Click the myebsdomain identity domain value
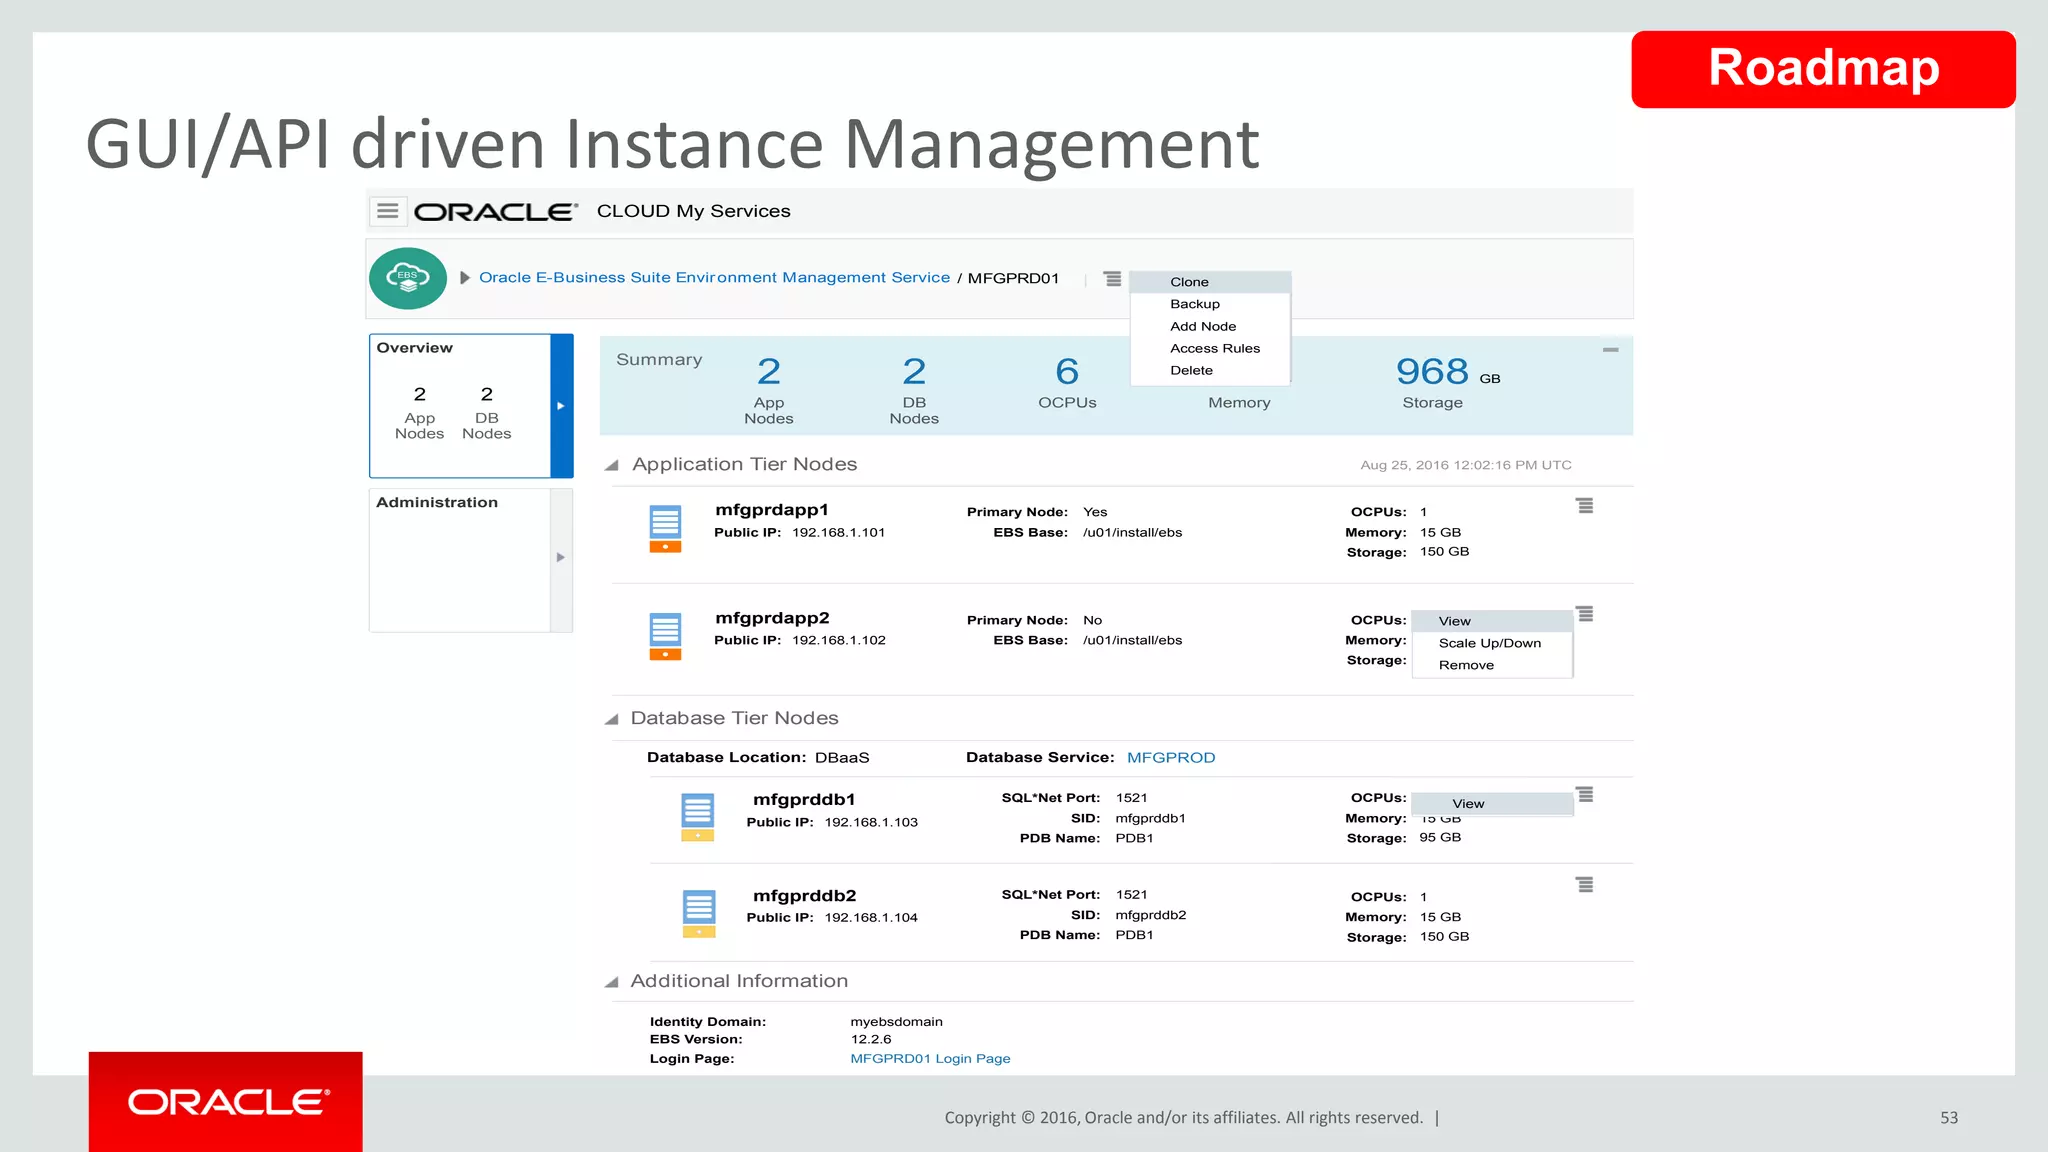The width and height of the screenshot is (2048, 1152). pos(897,1022)
